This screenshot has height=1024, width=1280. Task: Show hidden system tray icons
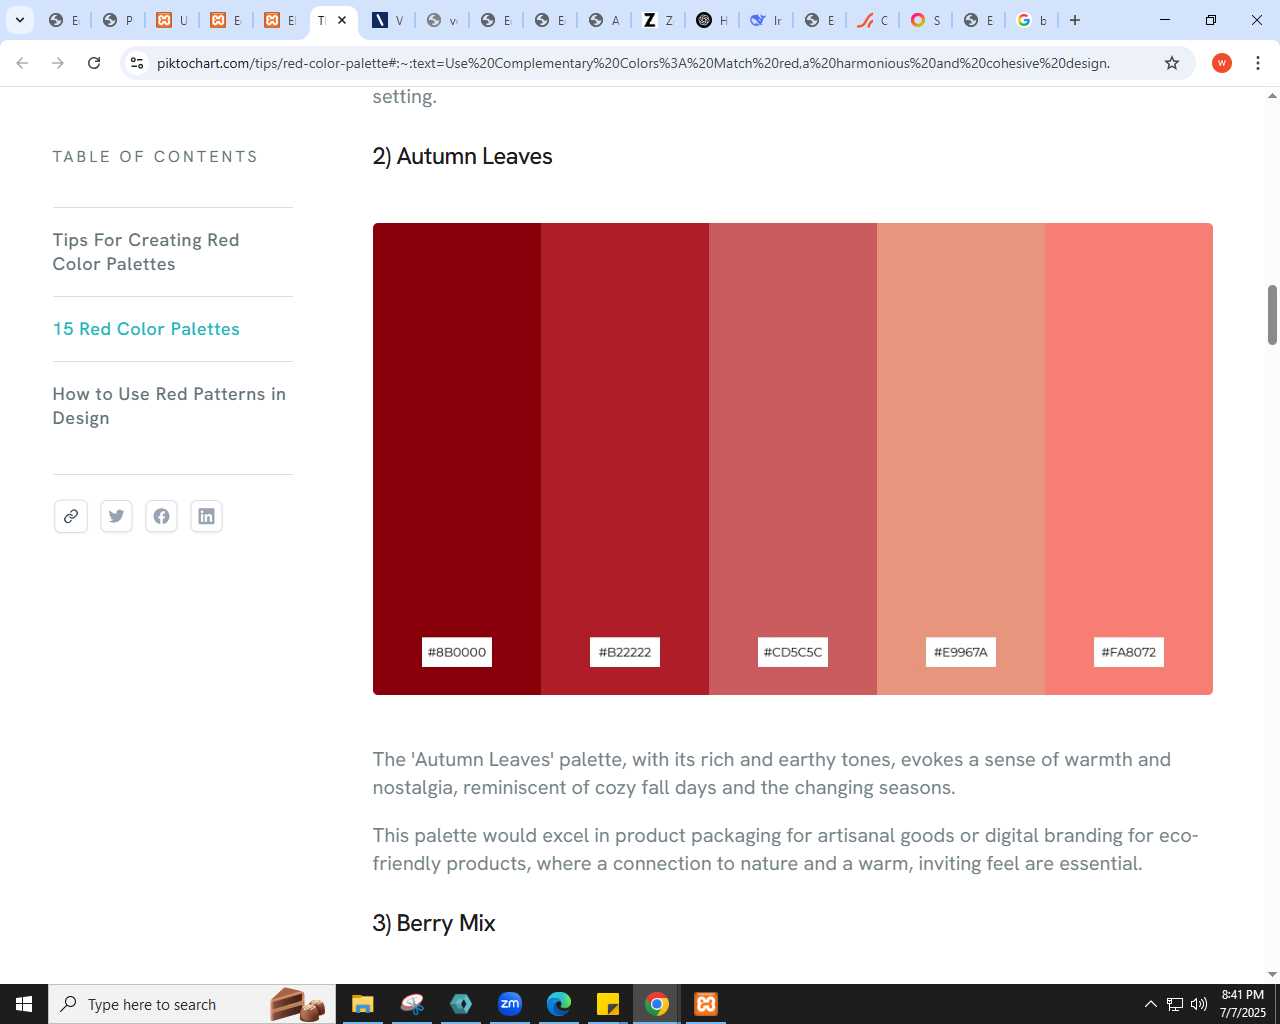[x=1150, y=1004]
